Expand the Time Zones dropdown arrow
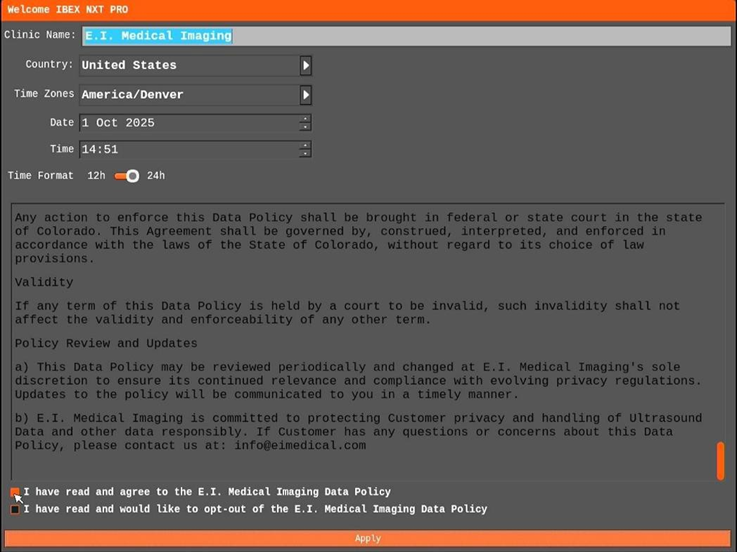Screen dimensions: 737x552 [306, 95]
